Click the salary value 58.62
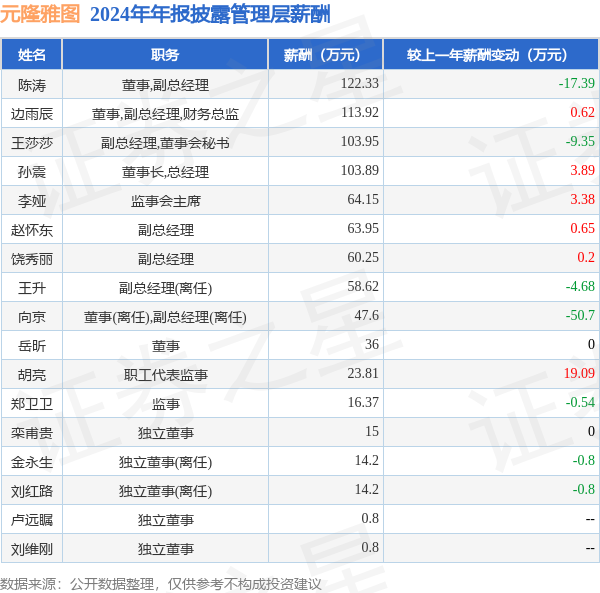Screen dimensions: 600x593 pos(363,287)
